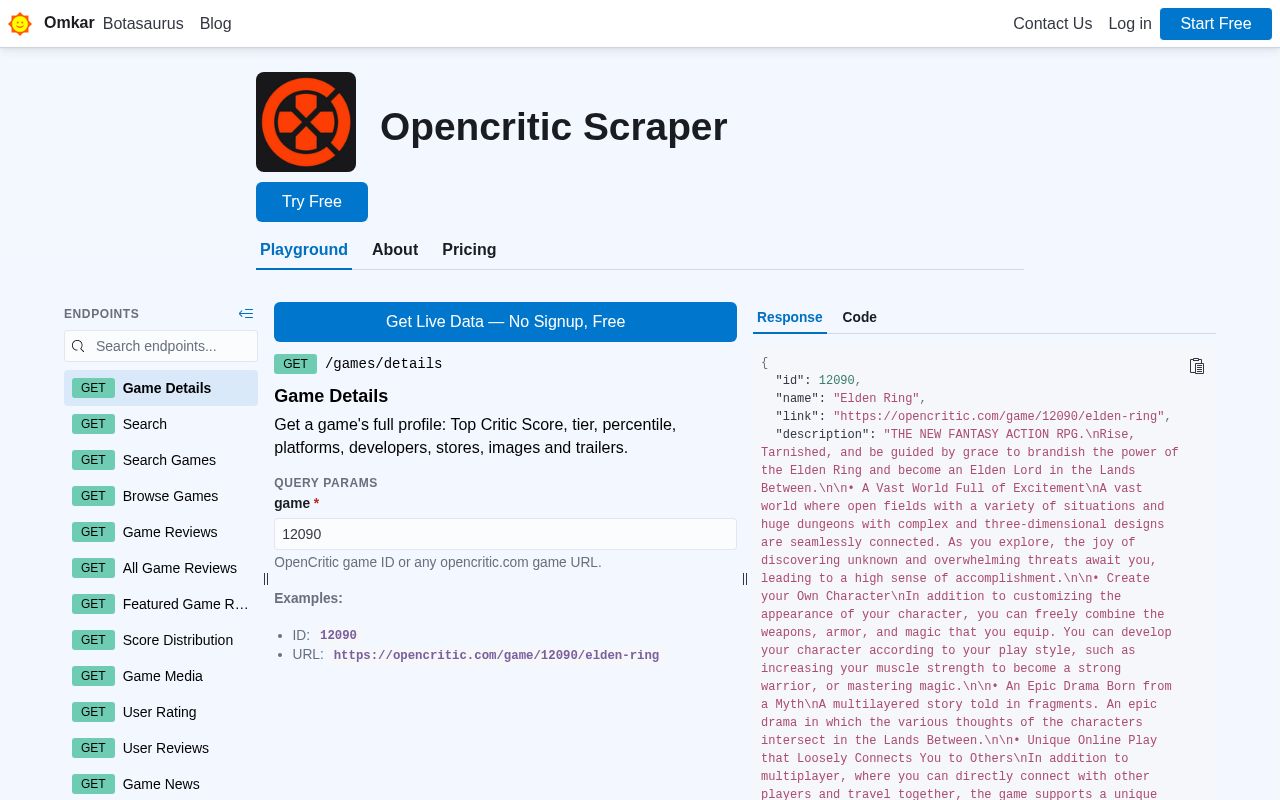The image size is (1280, 800).
Task: Click the Opencritic Scraper page title
Action: point(554,127)
